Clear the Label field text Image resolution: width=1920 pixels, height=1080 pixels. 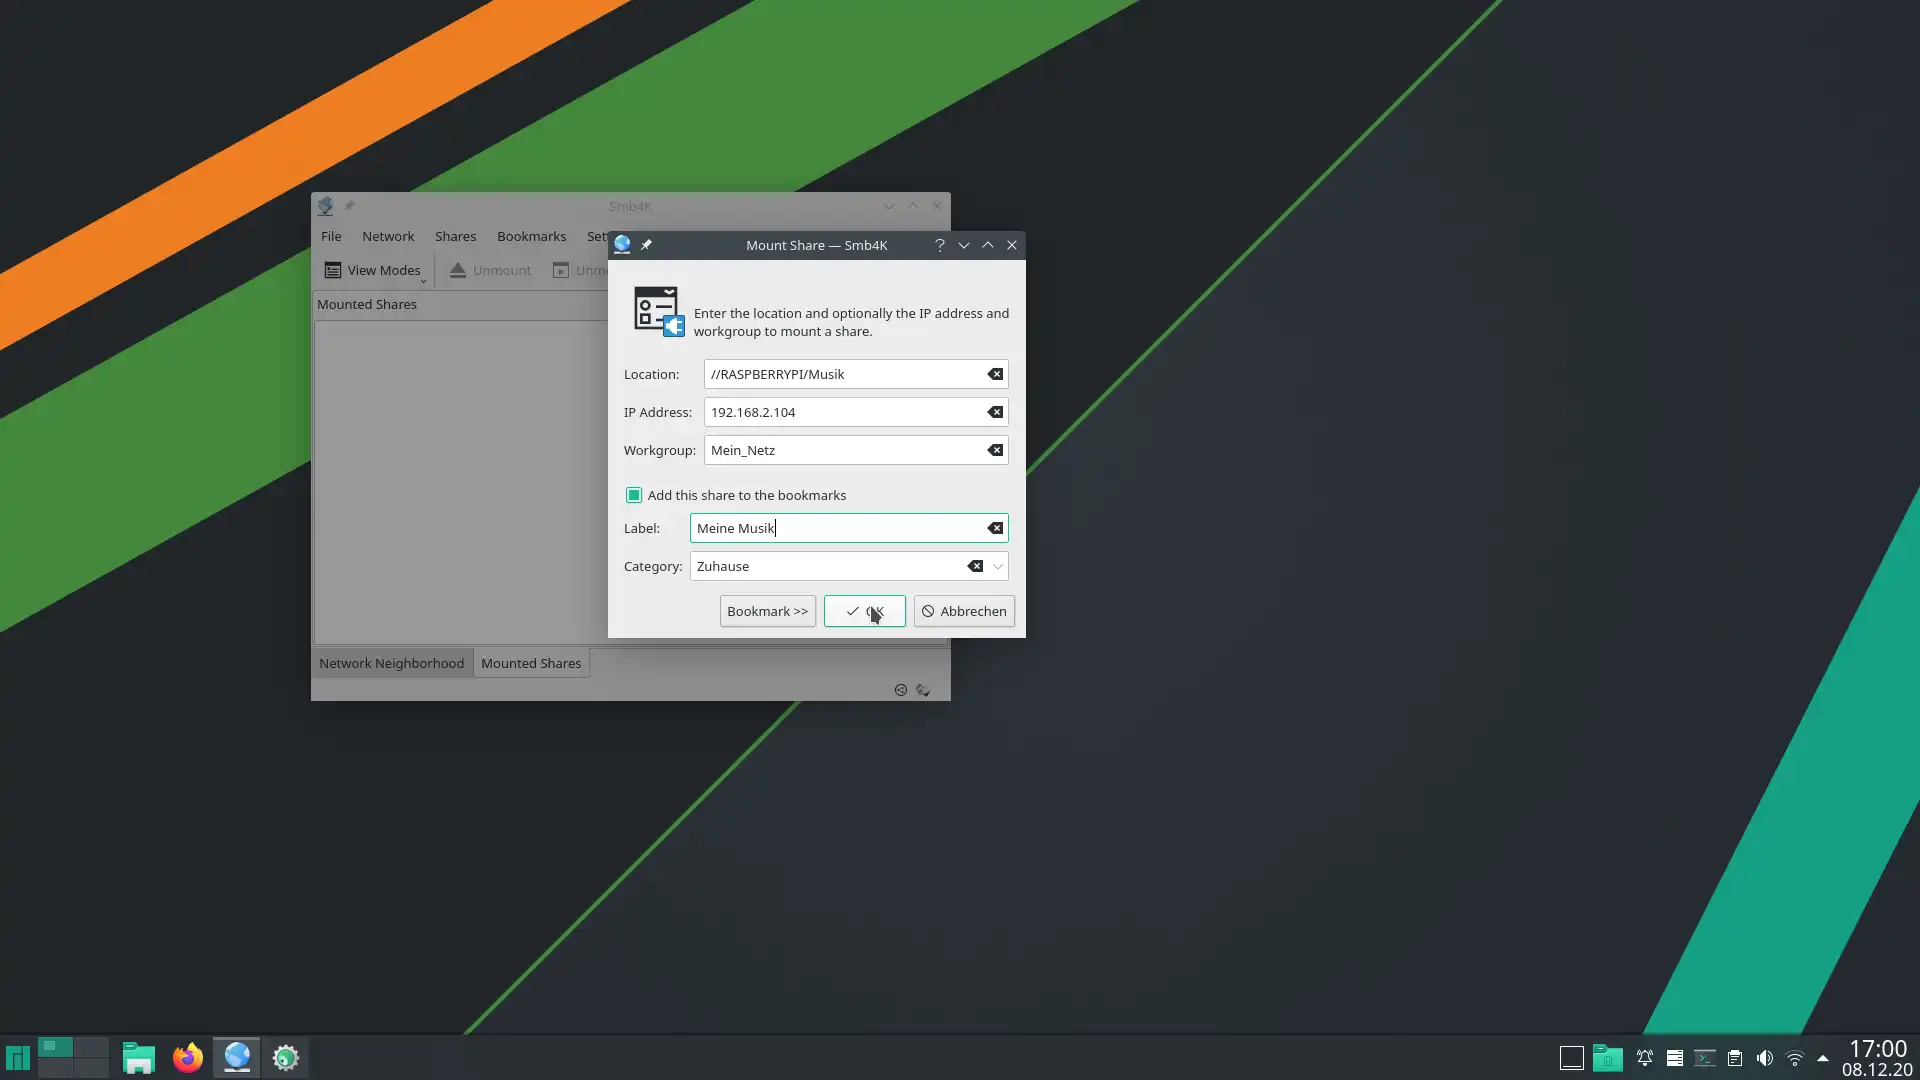click(x=995, y=528)
